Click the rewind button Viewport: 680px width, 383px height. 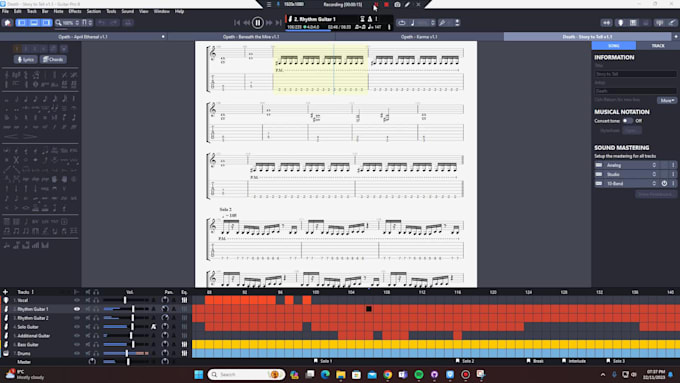coord(246,23)
